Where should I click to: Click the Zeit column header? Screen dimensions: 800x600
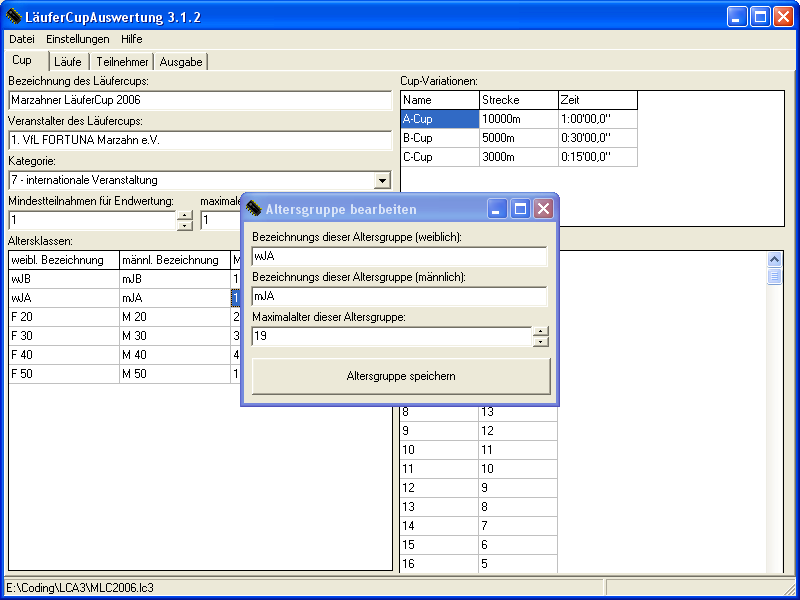coord(598,100)
